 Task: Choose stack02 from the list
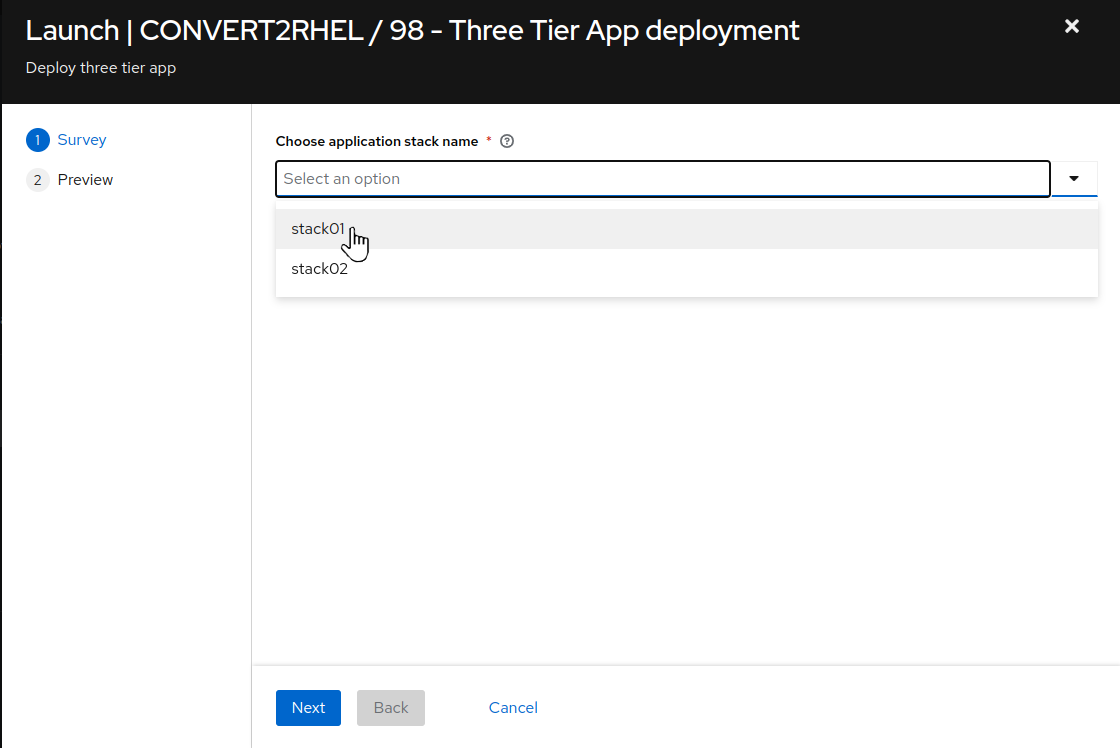click(686, 269)
